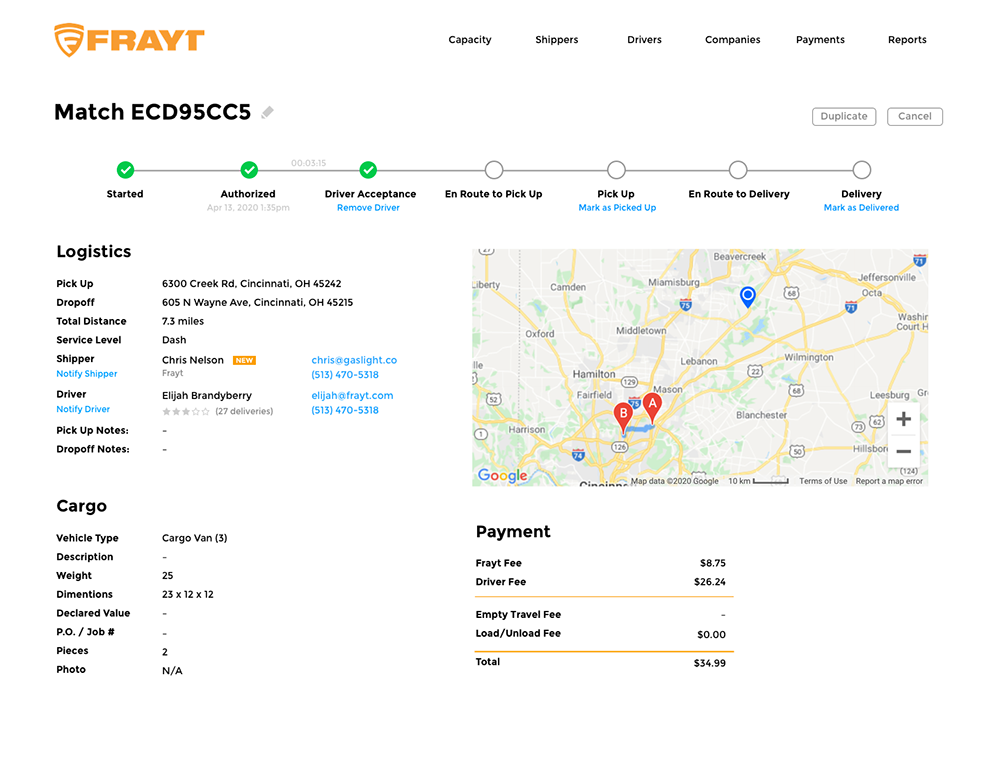The height and width of the screenshot is (759, 1000).
Task: Click the Delivery step circle
Action: [x=862, y=170]
